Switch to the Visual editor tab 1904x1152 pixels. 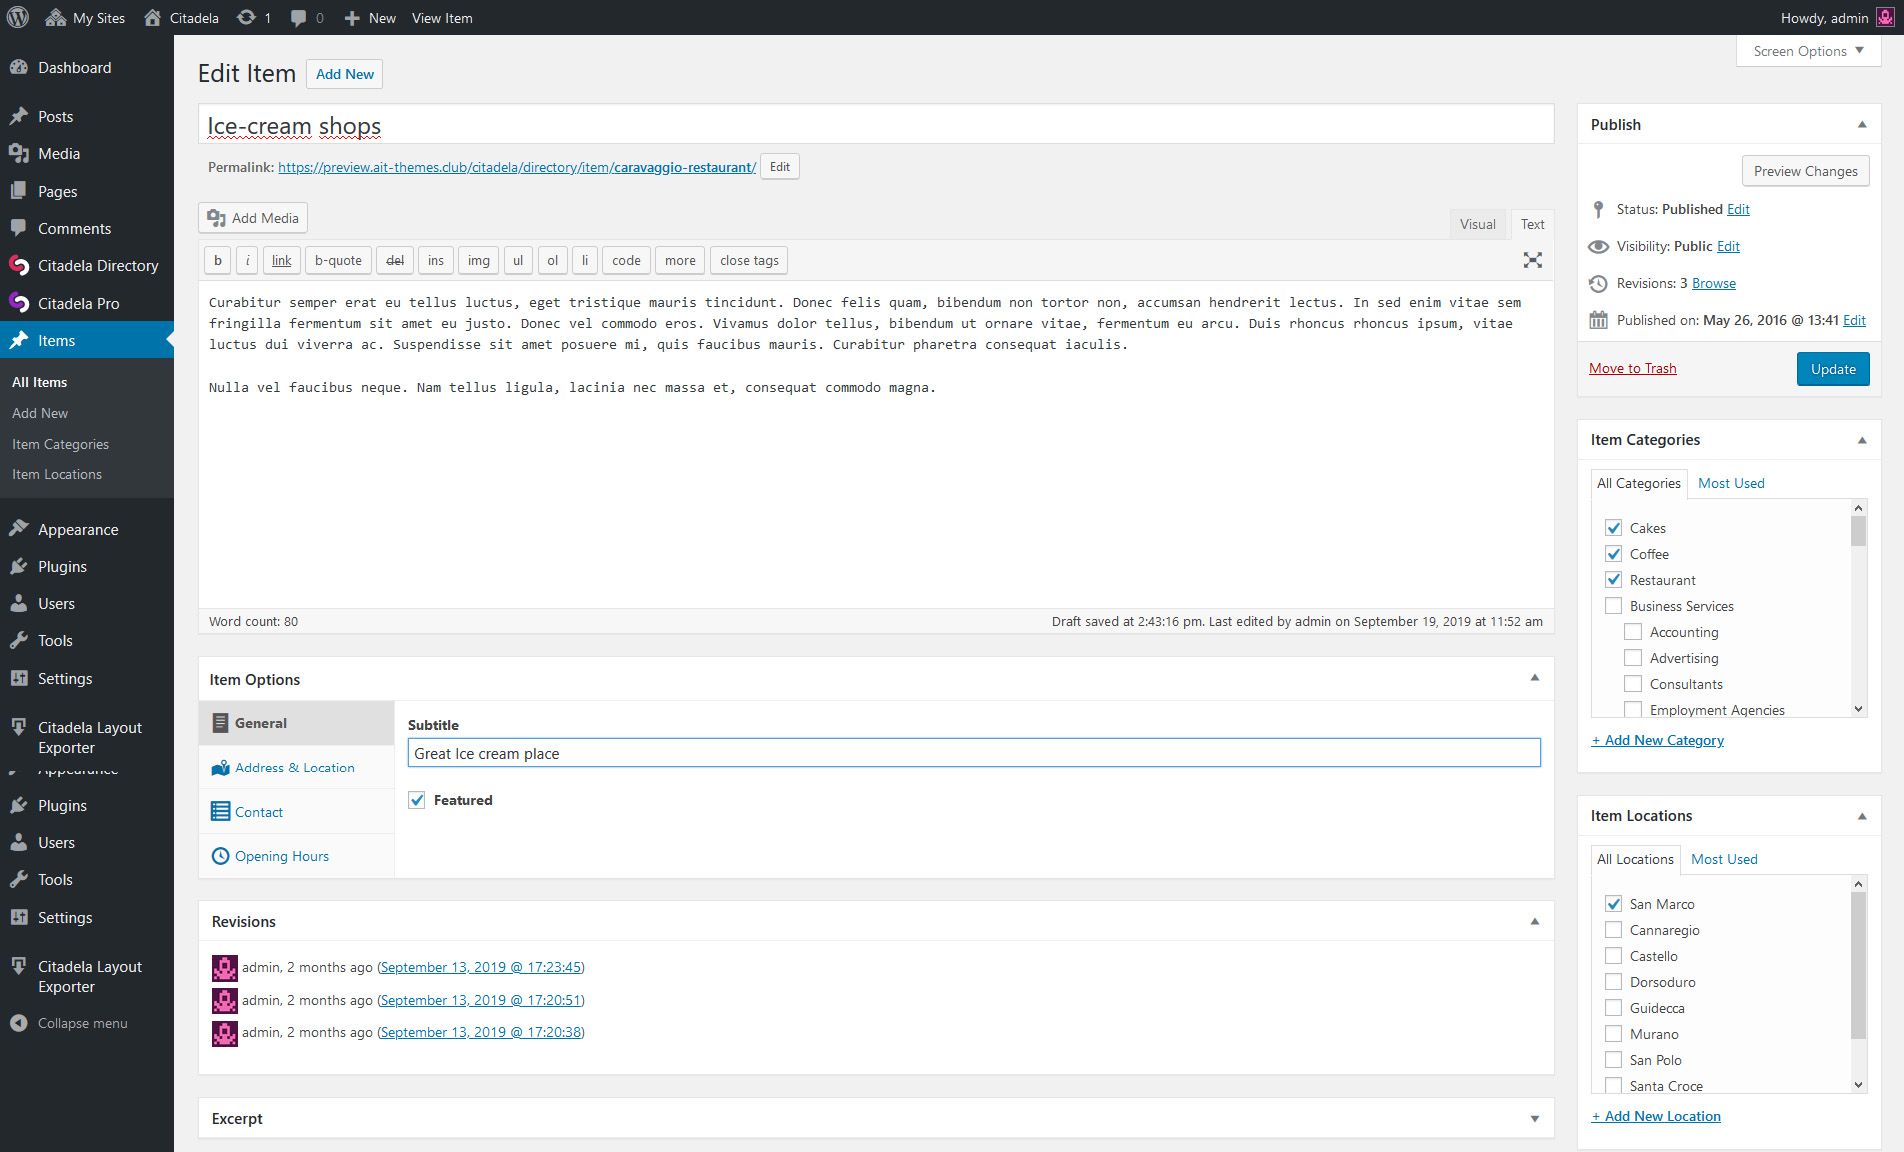pyautogui.click(x=1477, y=224)
